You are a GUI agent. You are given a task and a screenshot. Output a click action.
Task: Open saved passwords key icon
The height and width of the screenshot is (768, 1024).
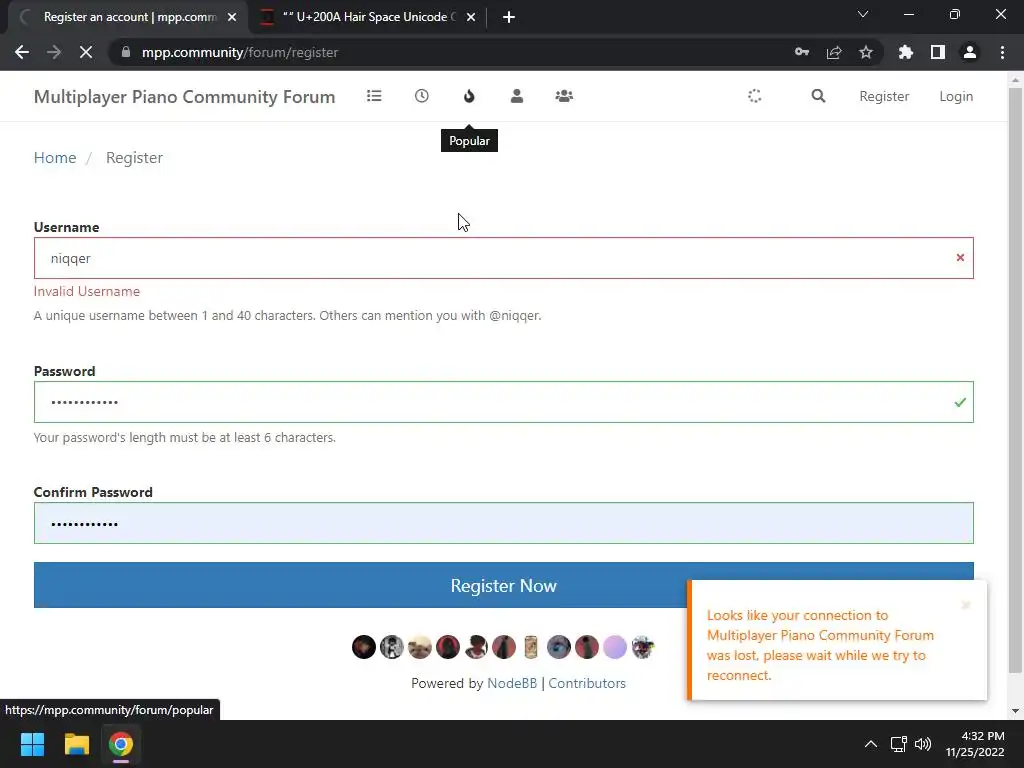click(802, 52)
